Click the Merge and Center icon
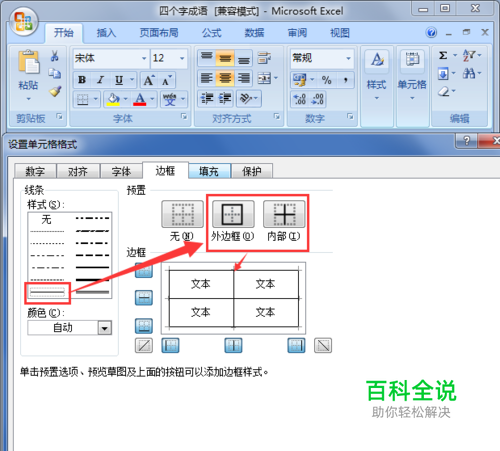 click(x=264, y=79)
